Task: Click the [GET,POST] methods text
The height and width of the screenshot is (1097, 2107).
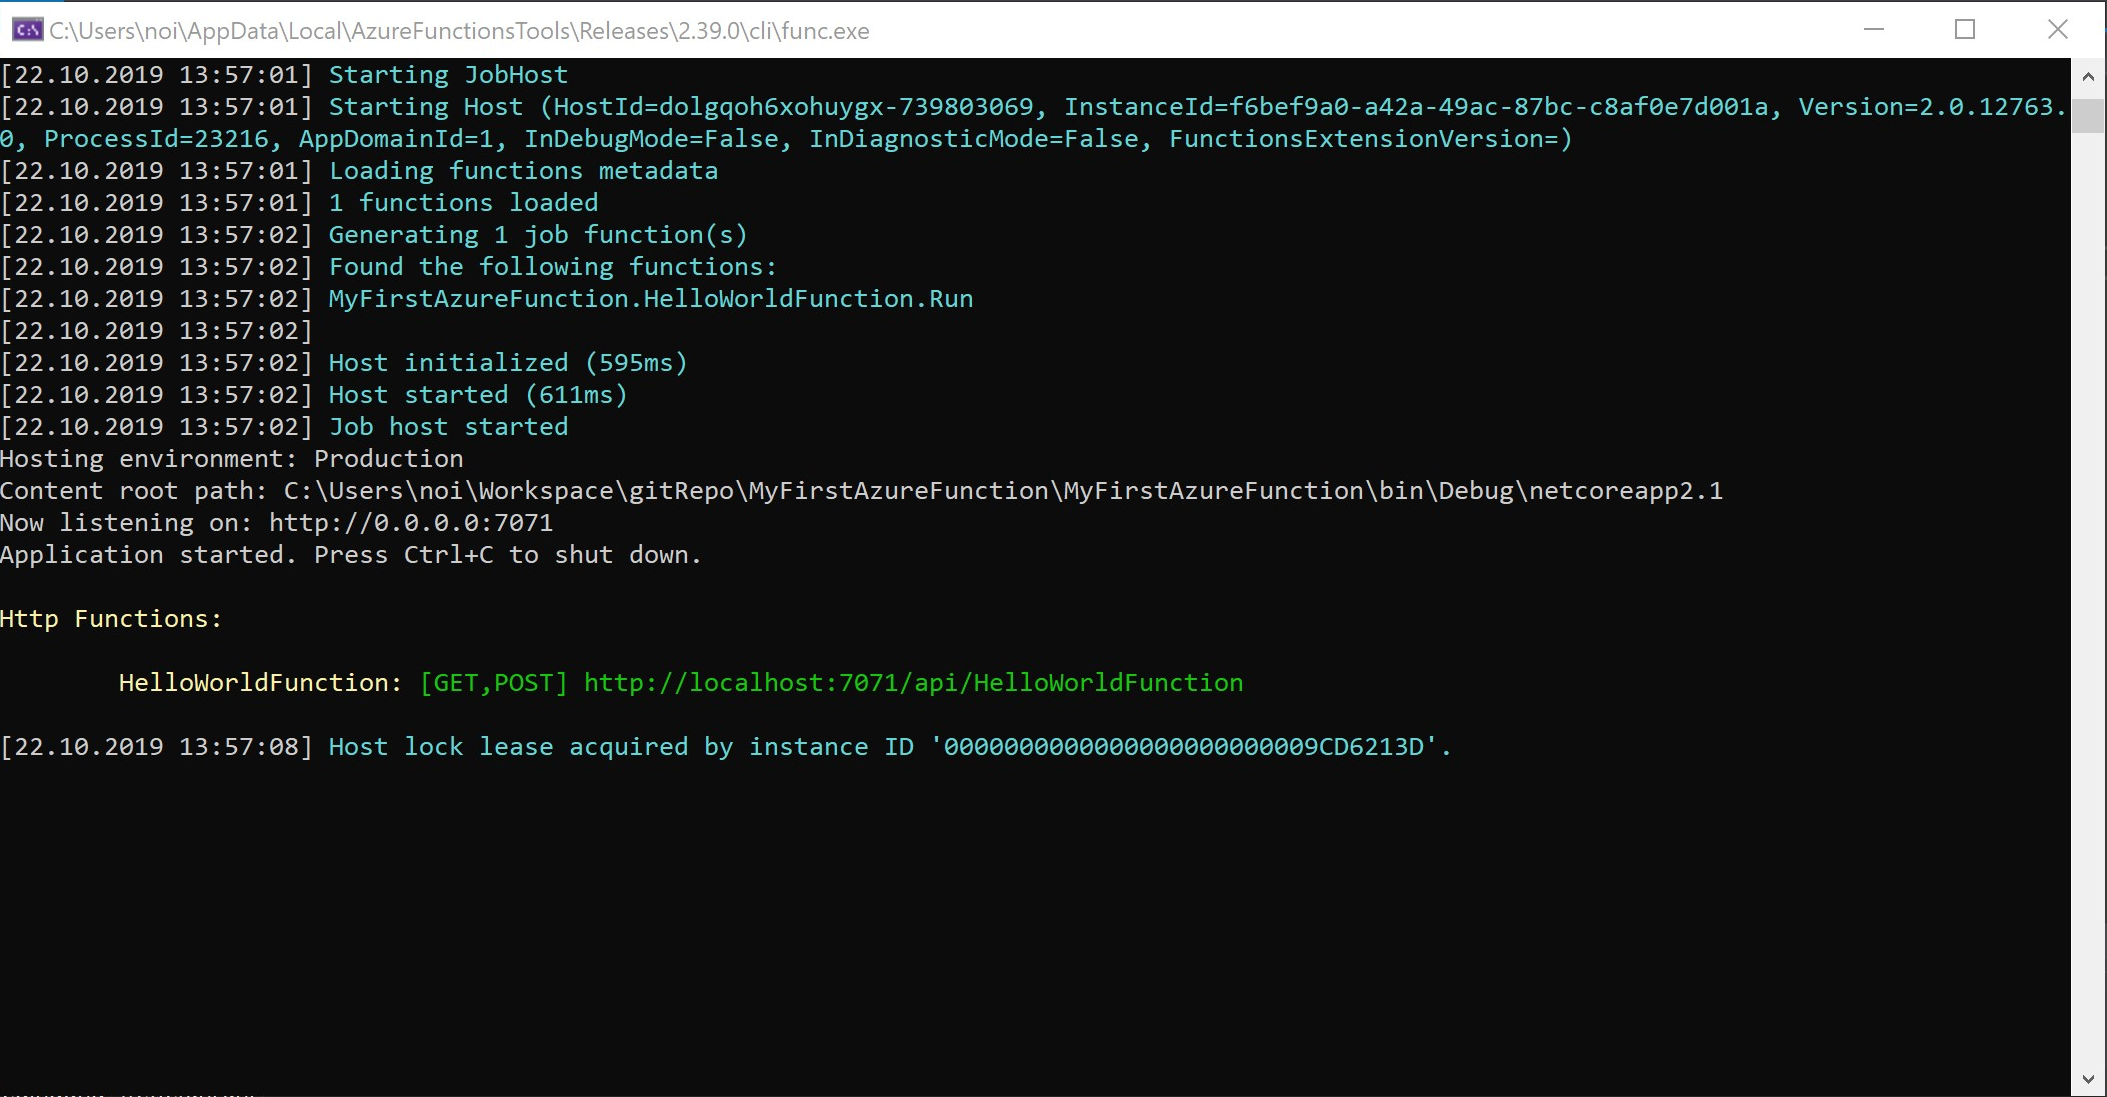Action: [x=494, y=683]
